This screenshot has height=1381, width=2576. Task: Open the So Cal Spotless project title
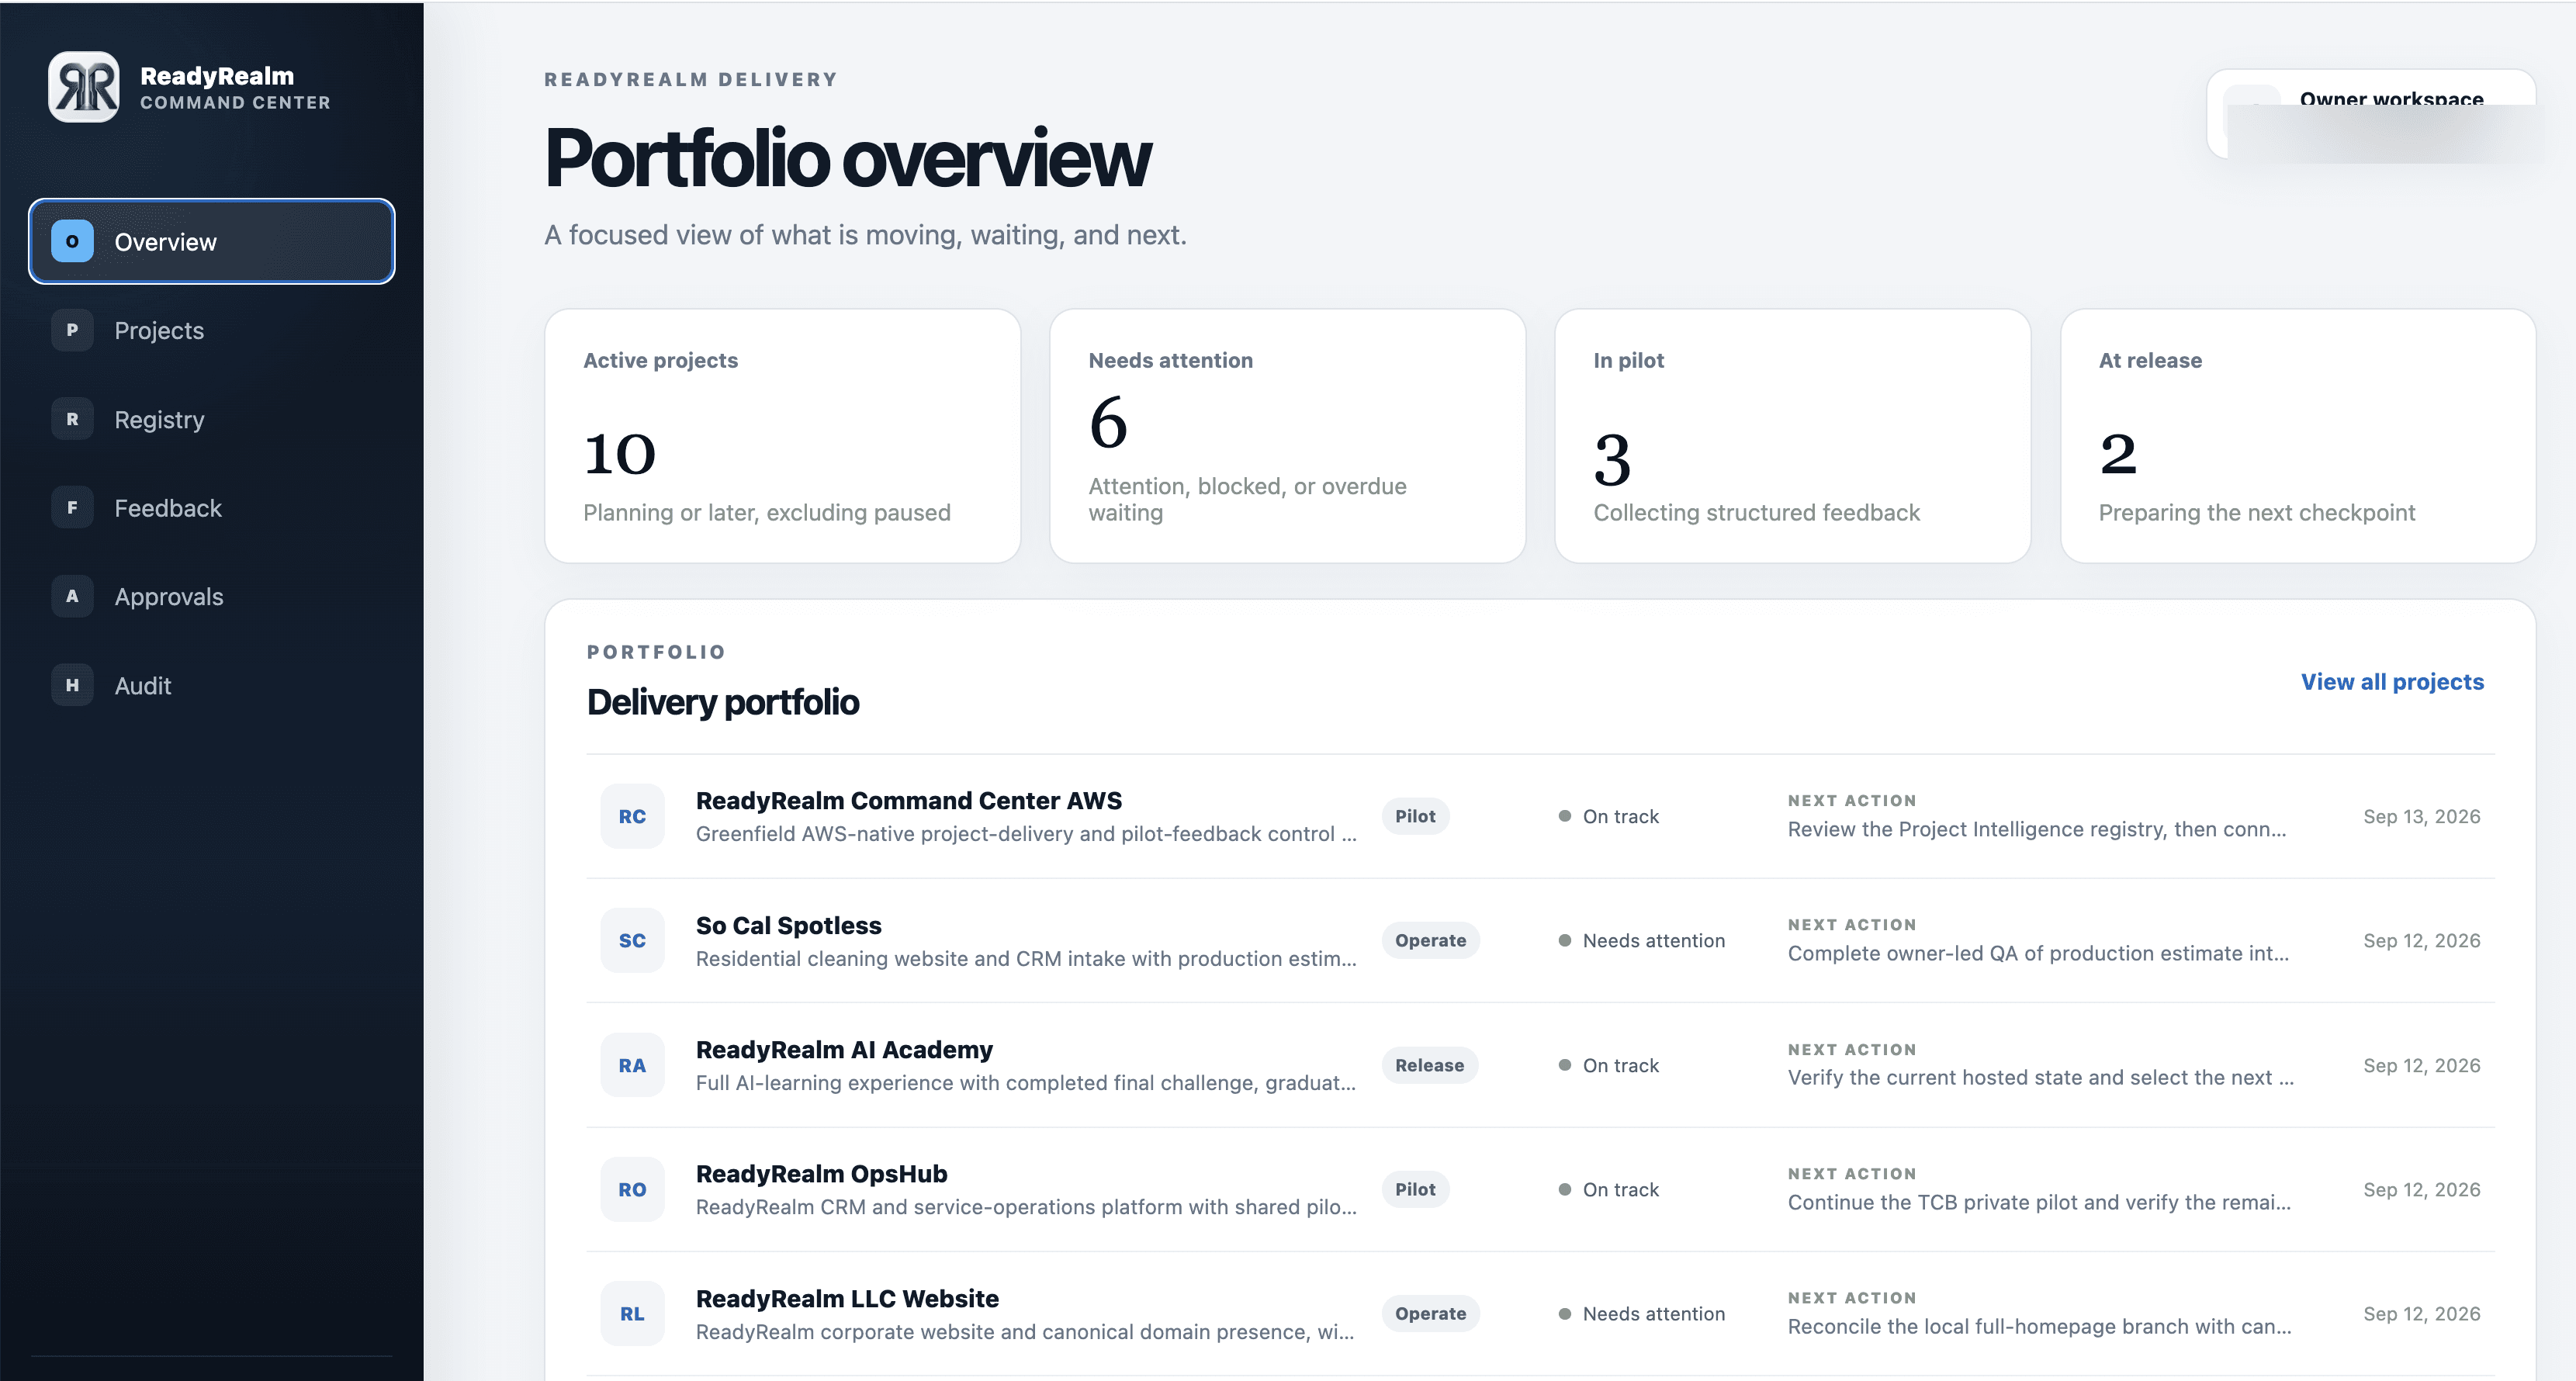pyautogui.click(x=789, y=925)
